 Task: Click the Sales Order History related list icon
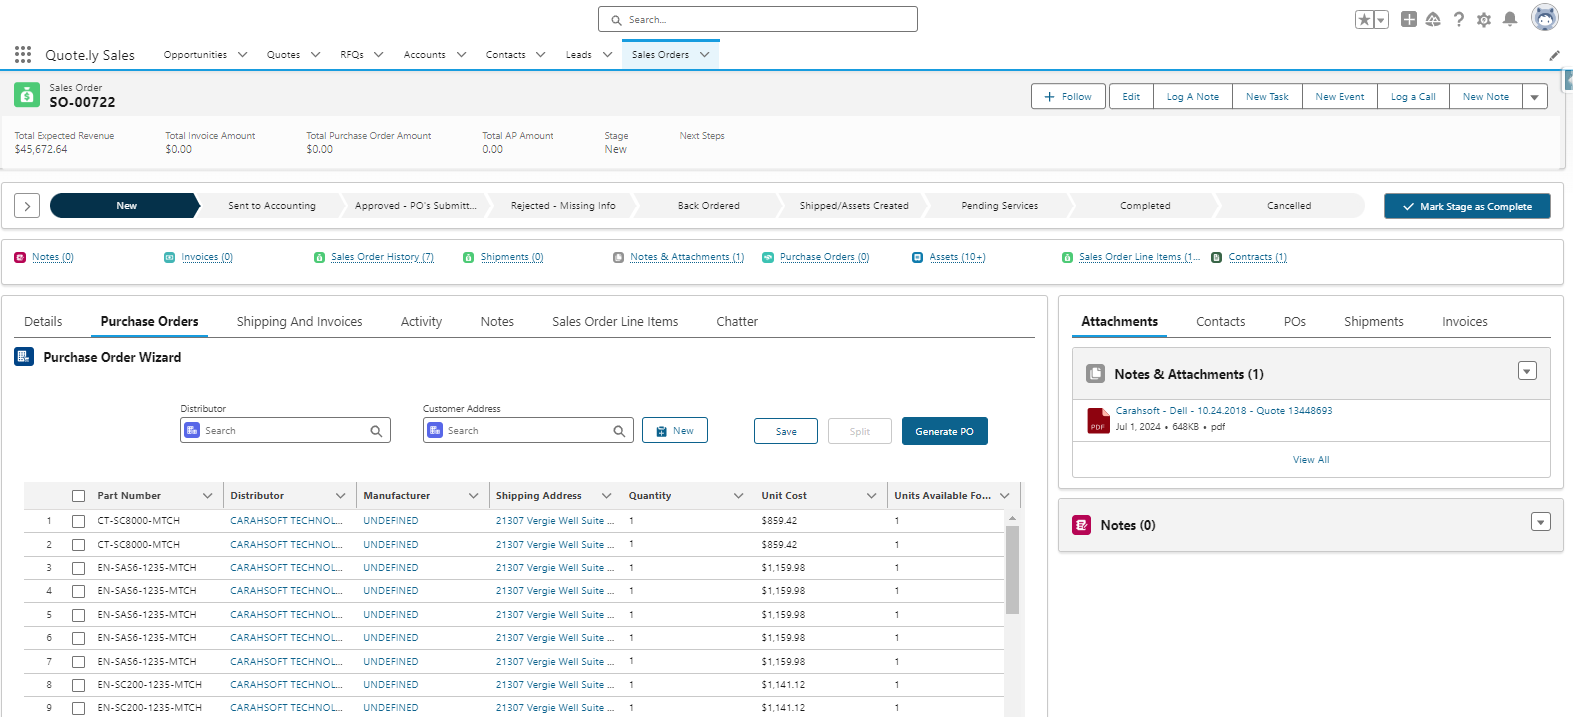pyautogui.click(x=319, y=257)
